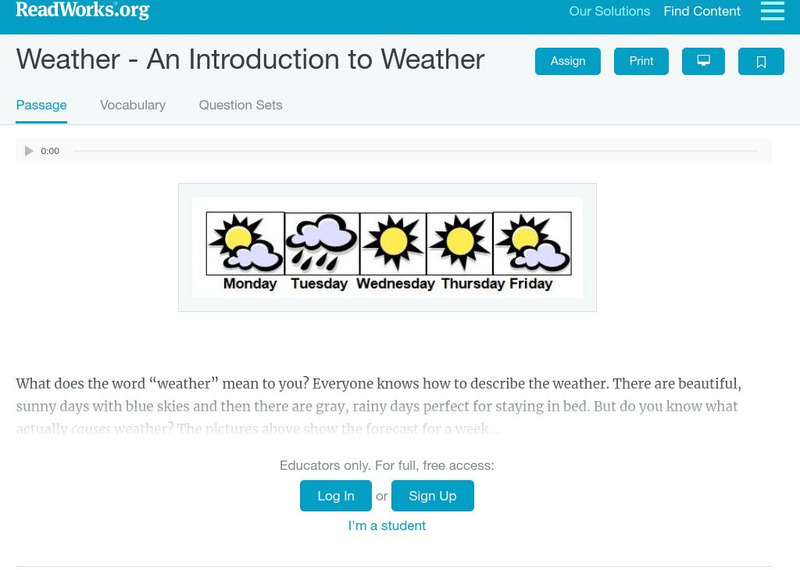Click the Thursday sun icon
Screen dimensions: 800x570
[459, 243]
